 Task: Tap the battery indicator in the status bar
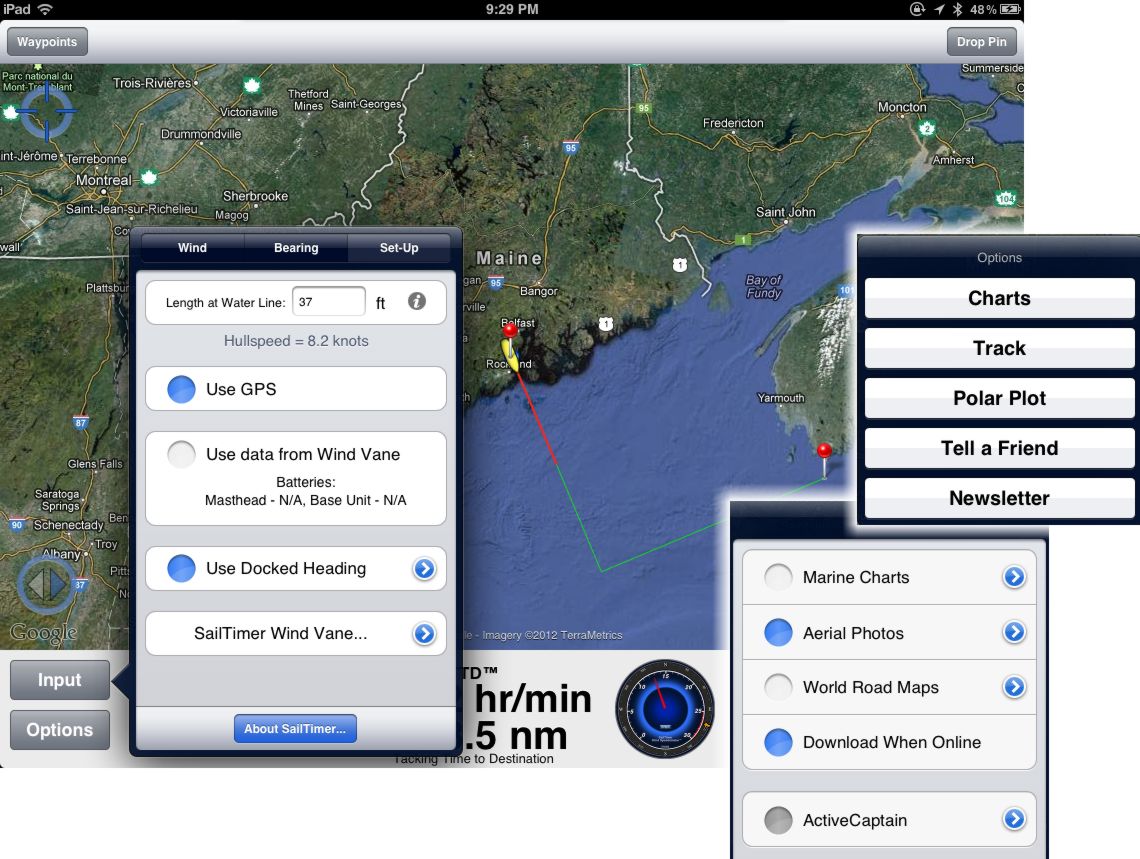(1011, 9)
